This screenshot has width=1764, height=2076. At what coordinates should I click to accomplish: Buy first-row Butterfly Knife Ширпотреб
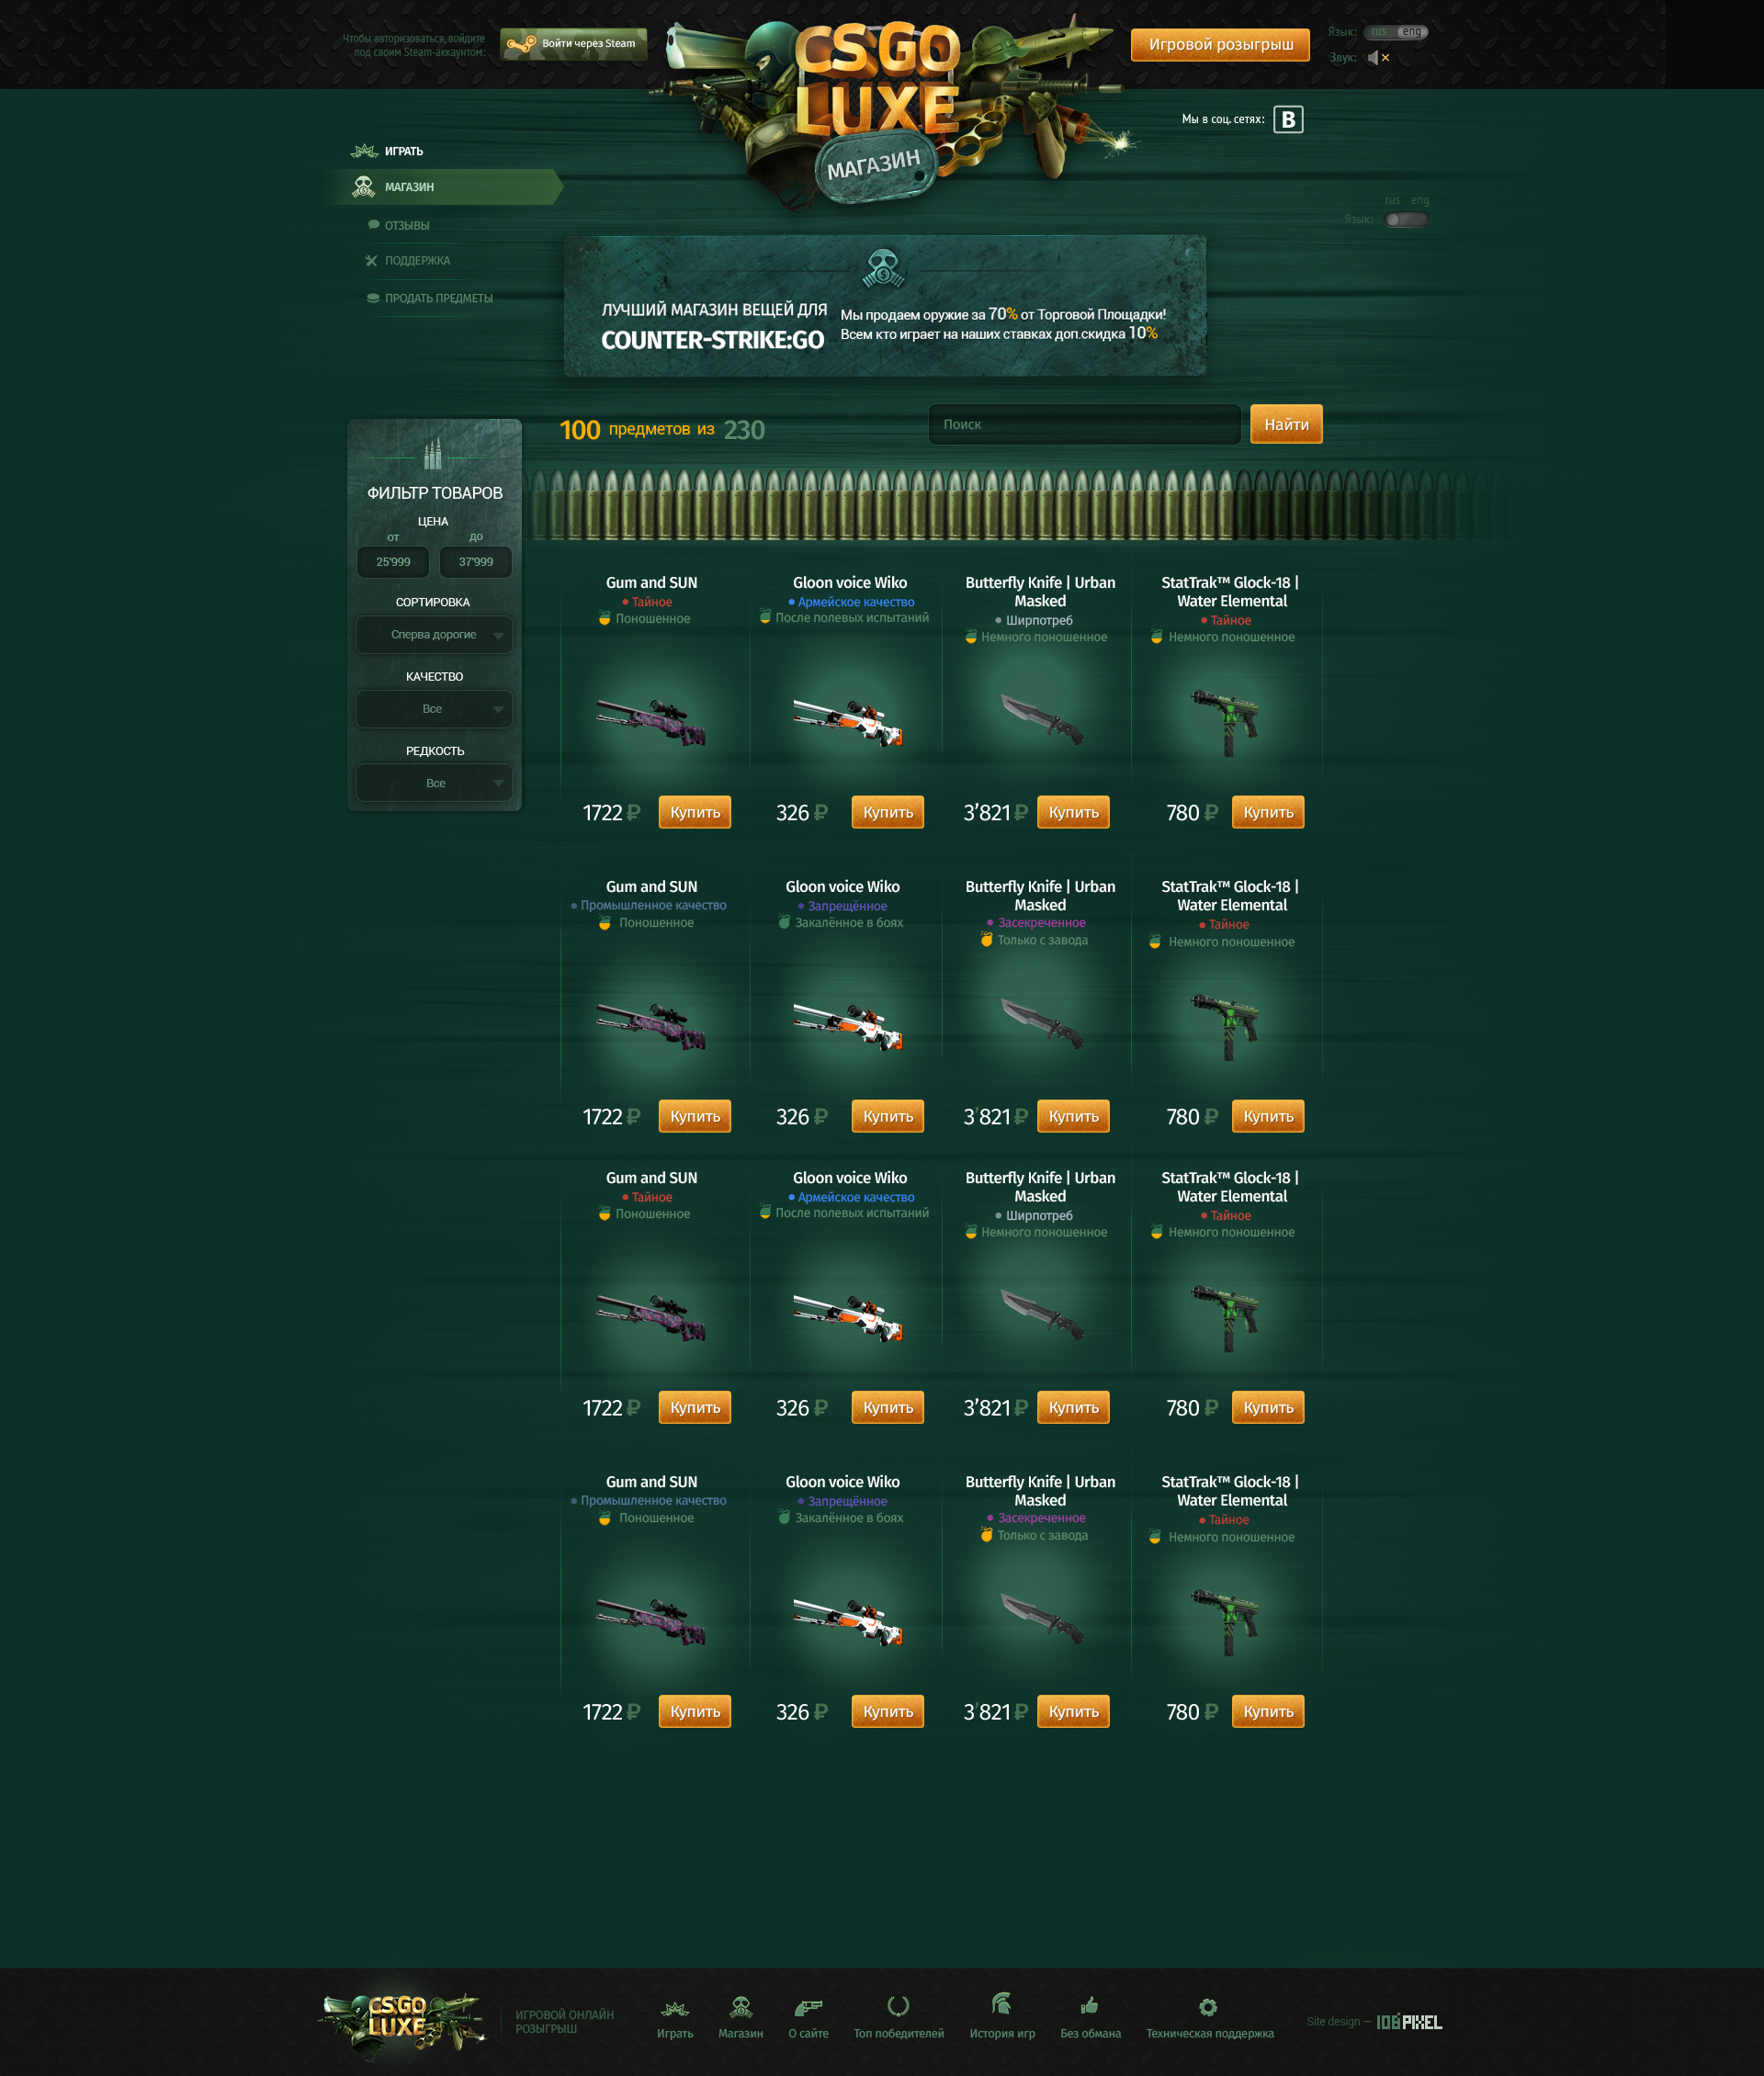click(x=1073, y=812)
